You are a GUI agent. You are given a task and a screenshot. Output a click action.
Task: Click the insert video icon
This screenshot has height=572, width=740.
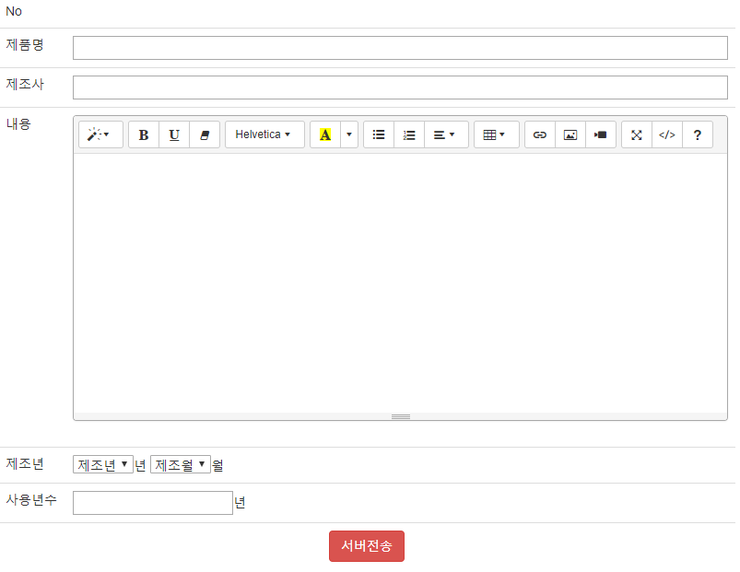pyautogui.click(x=601, y=135)
